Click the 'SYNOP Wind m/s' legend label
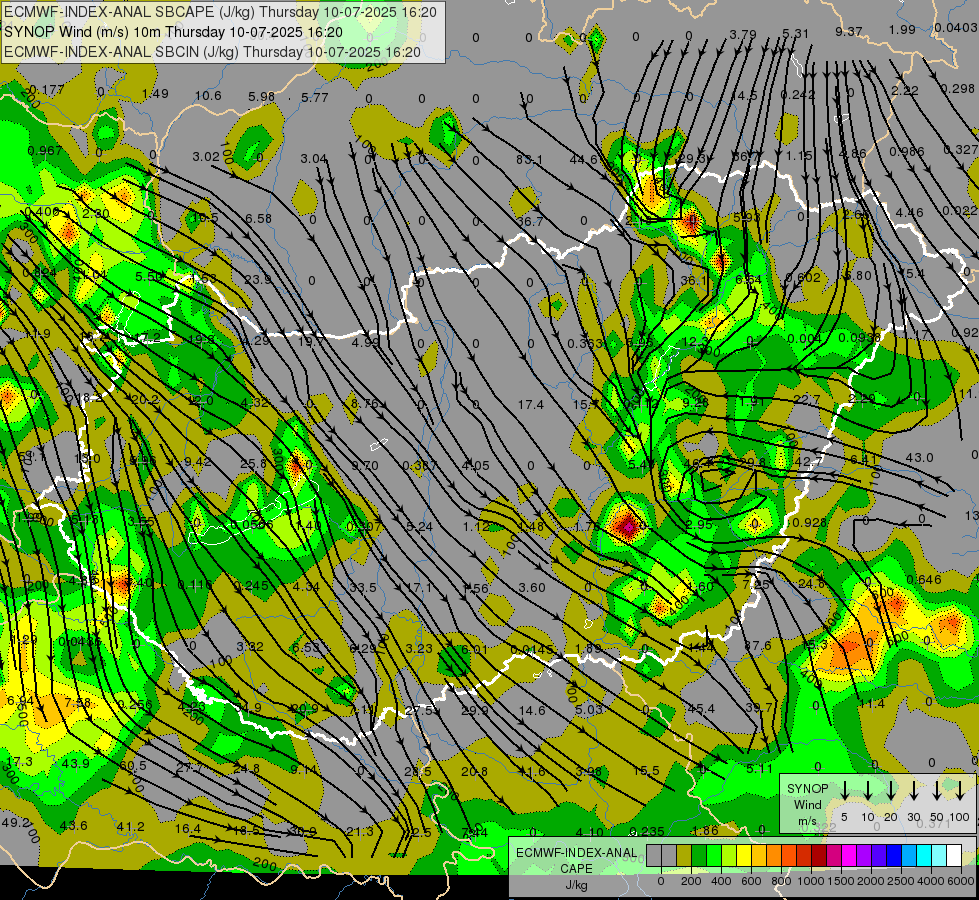Screen dimensions: 979x900 (807, 804)
